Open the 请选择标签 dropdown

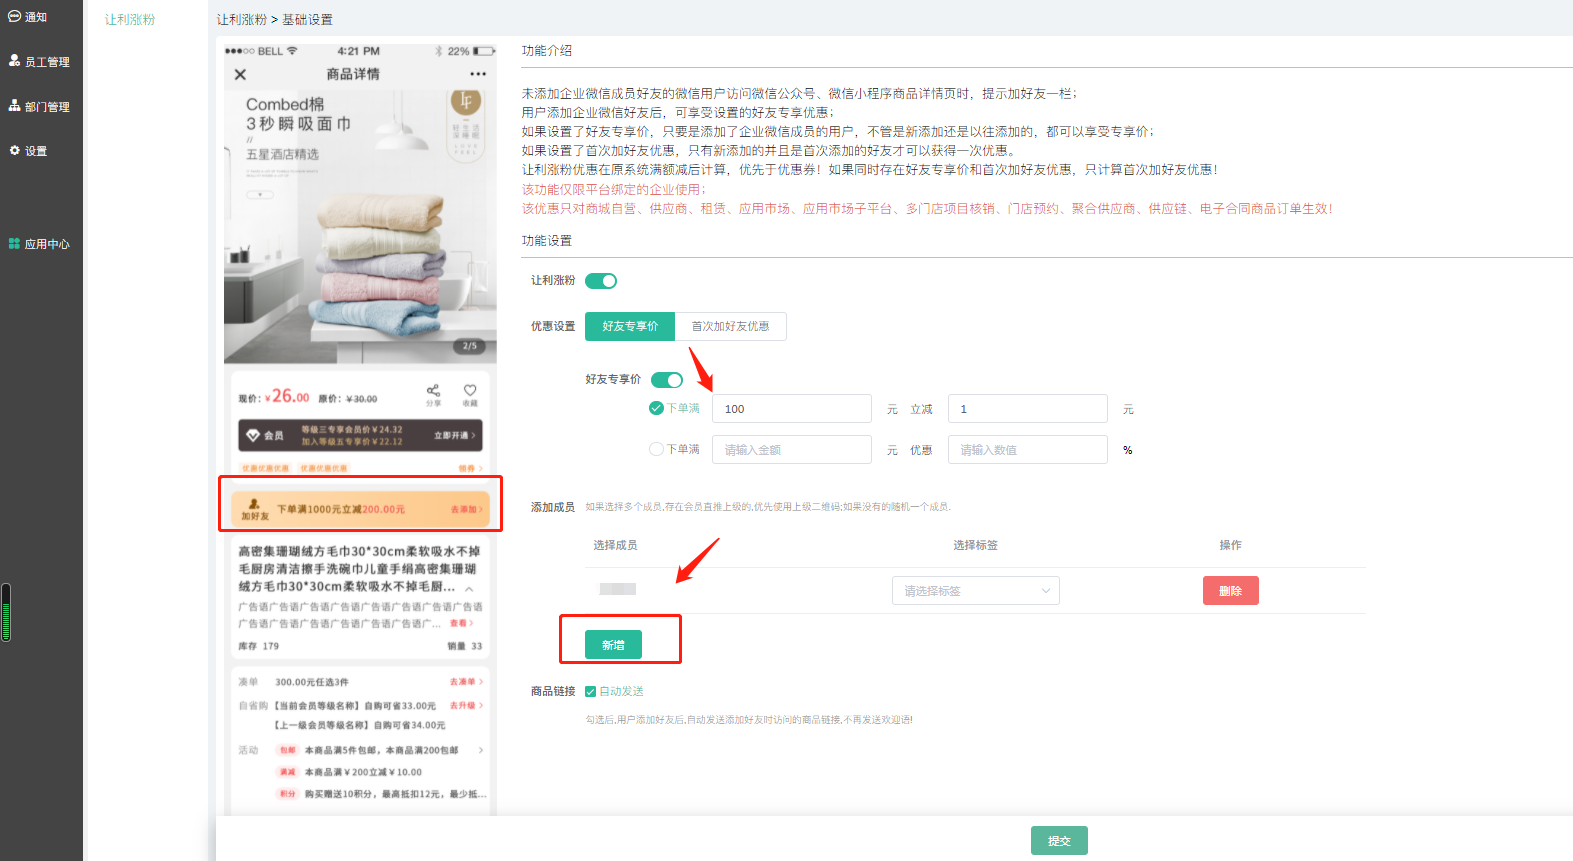coord(975,591)
